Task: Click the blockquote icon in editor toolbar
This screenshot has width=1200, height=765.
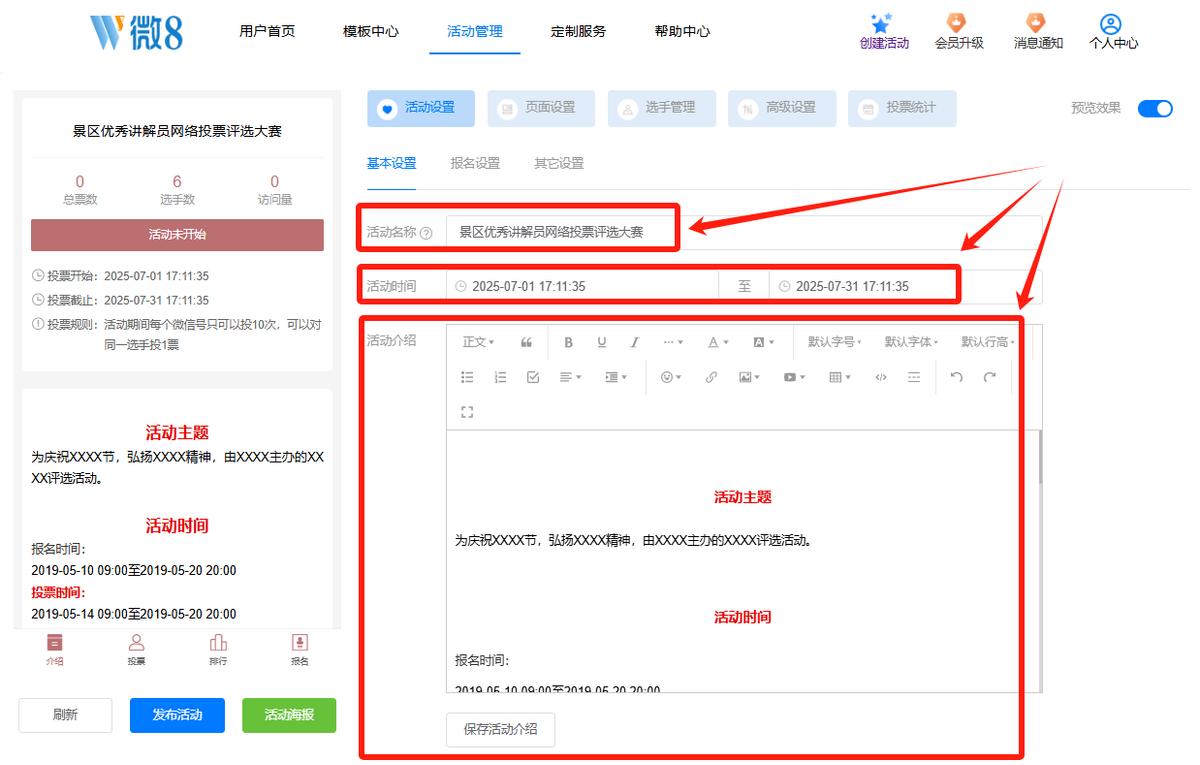Action: pyautogui.click(x=527, y=342)
